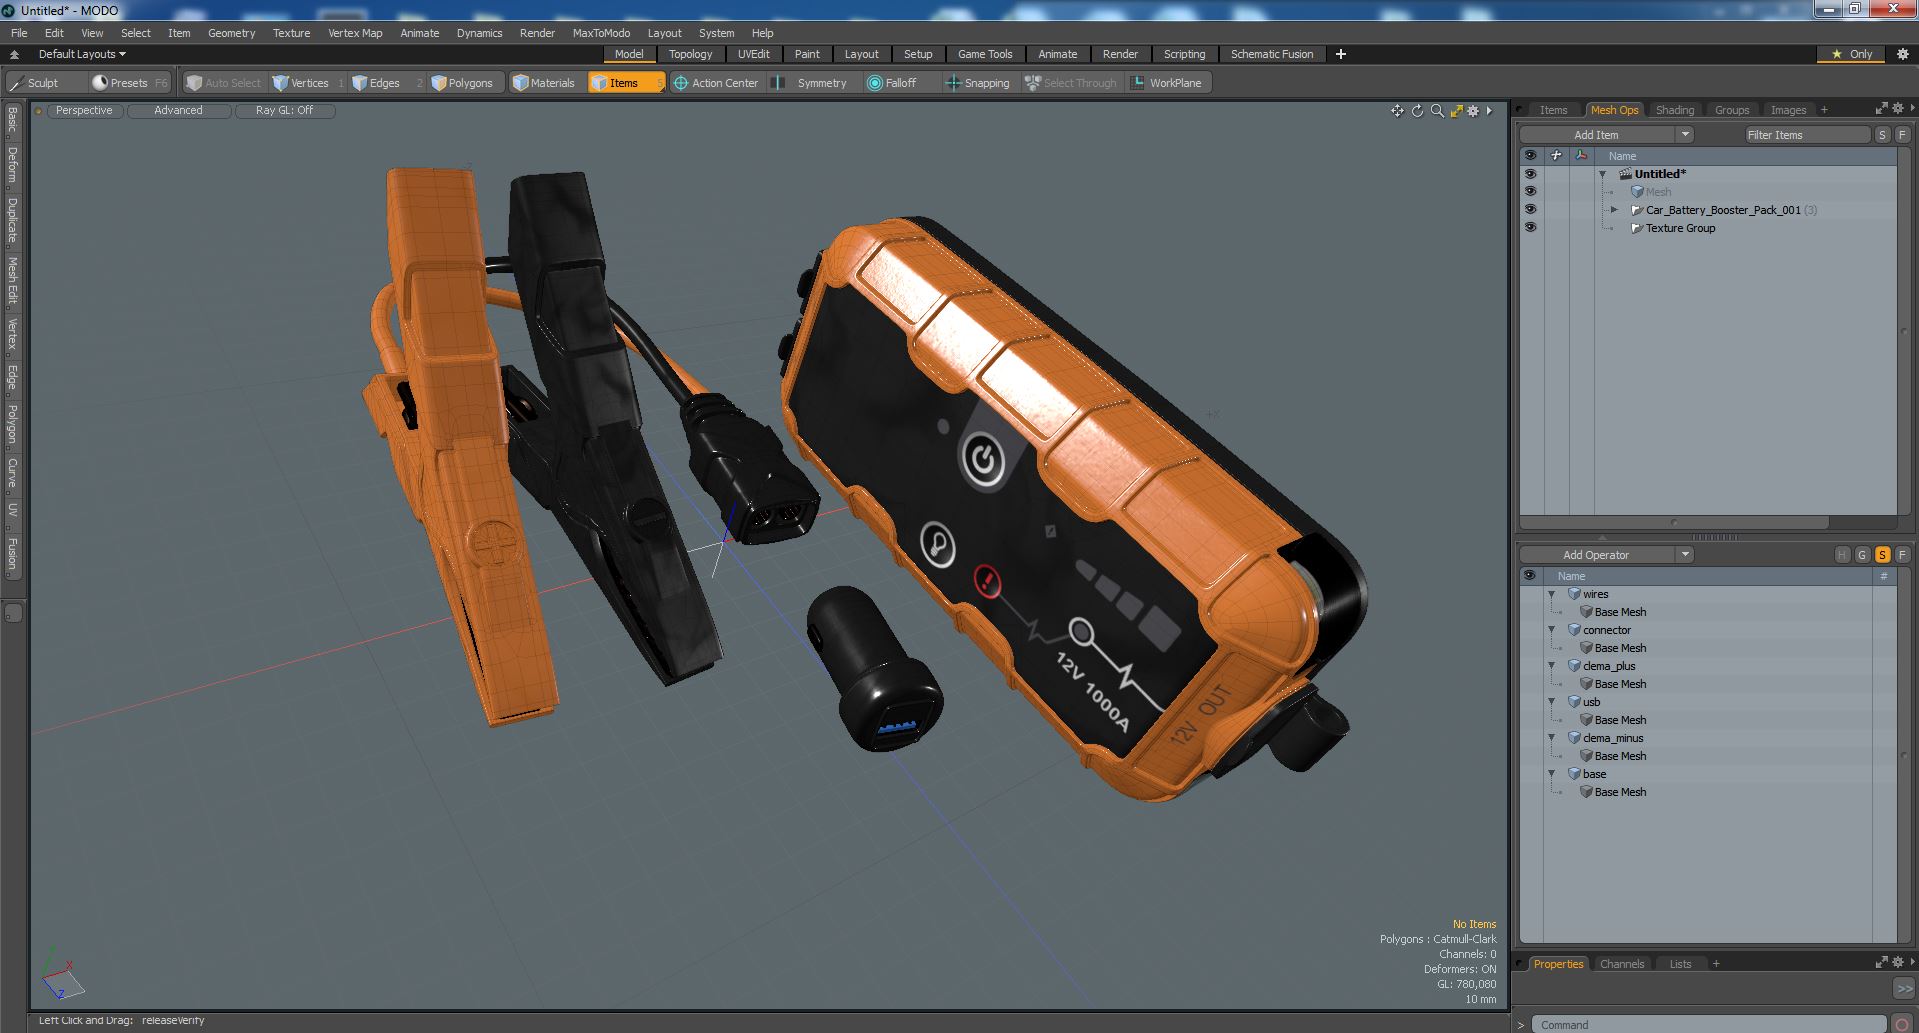
Task: Open Default Layouts dropdown
Action: (82, 54)
